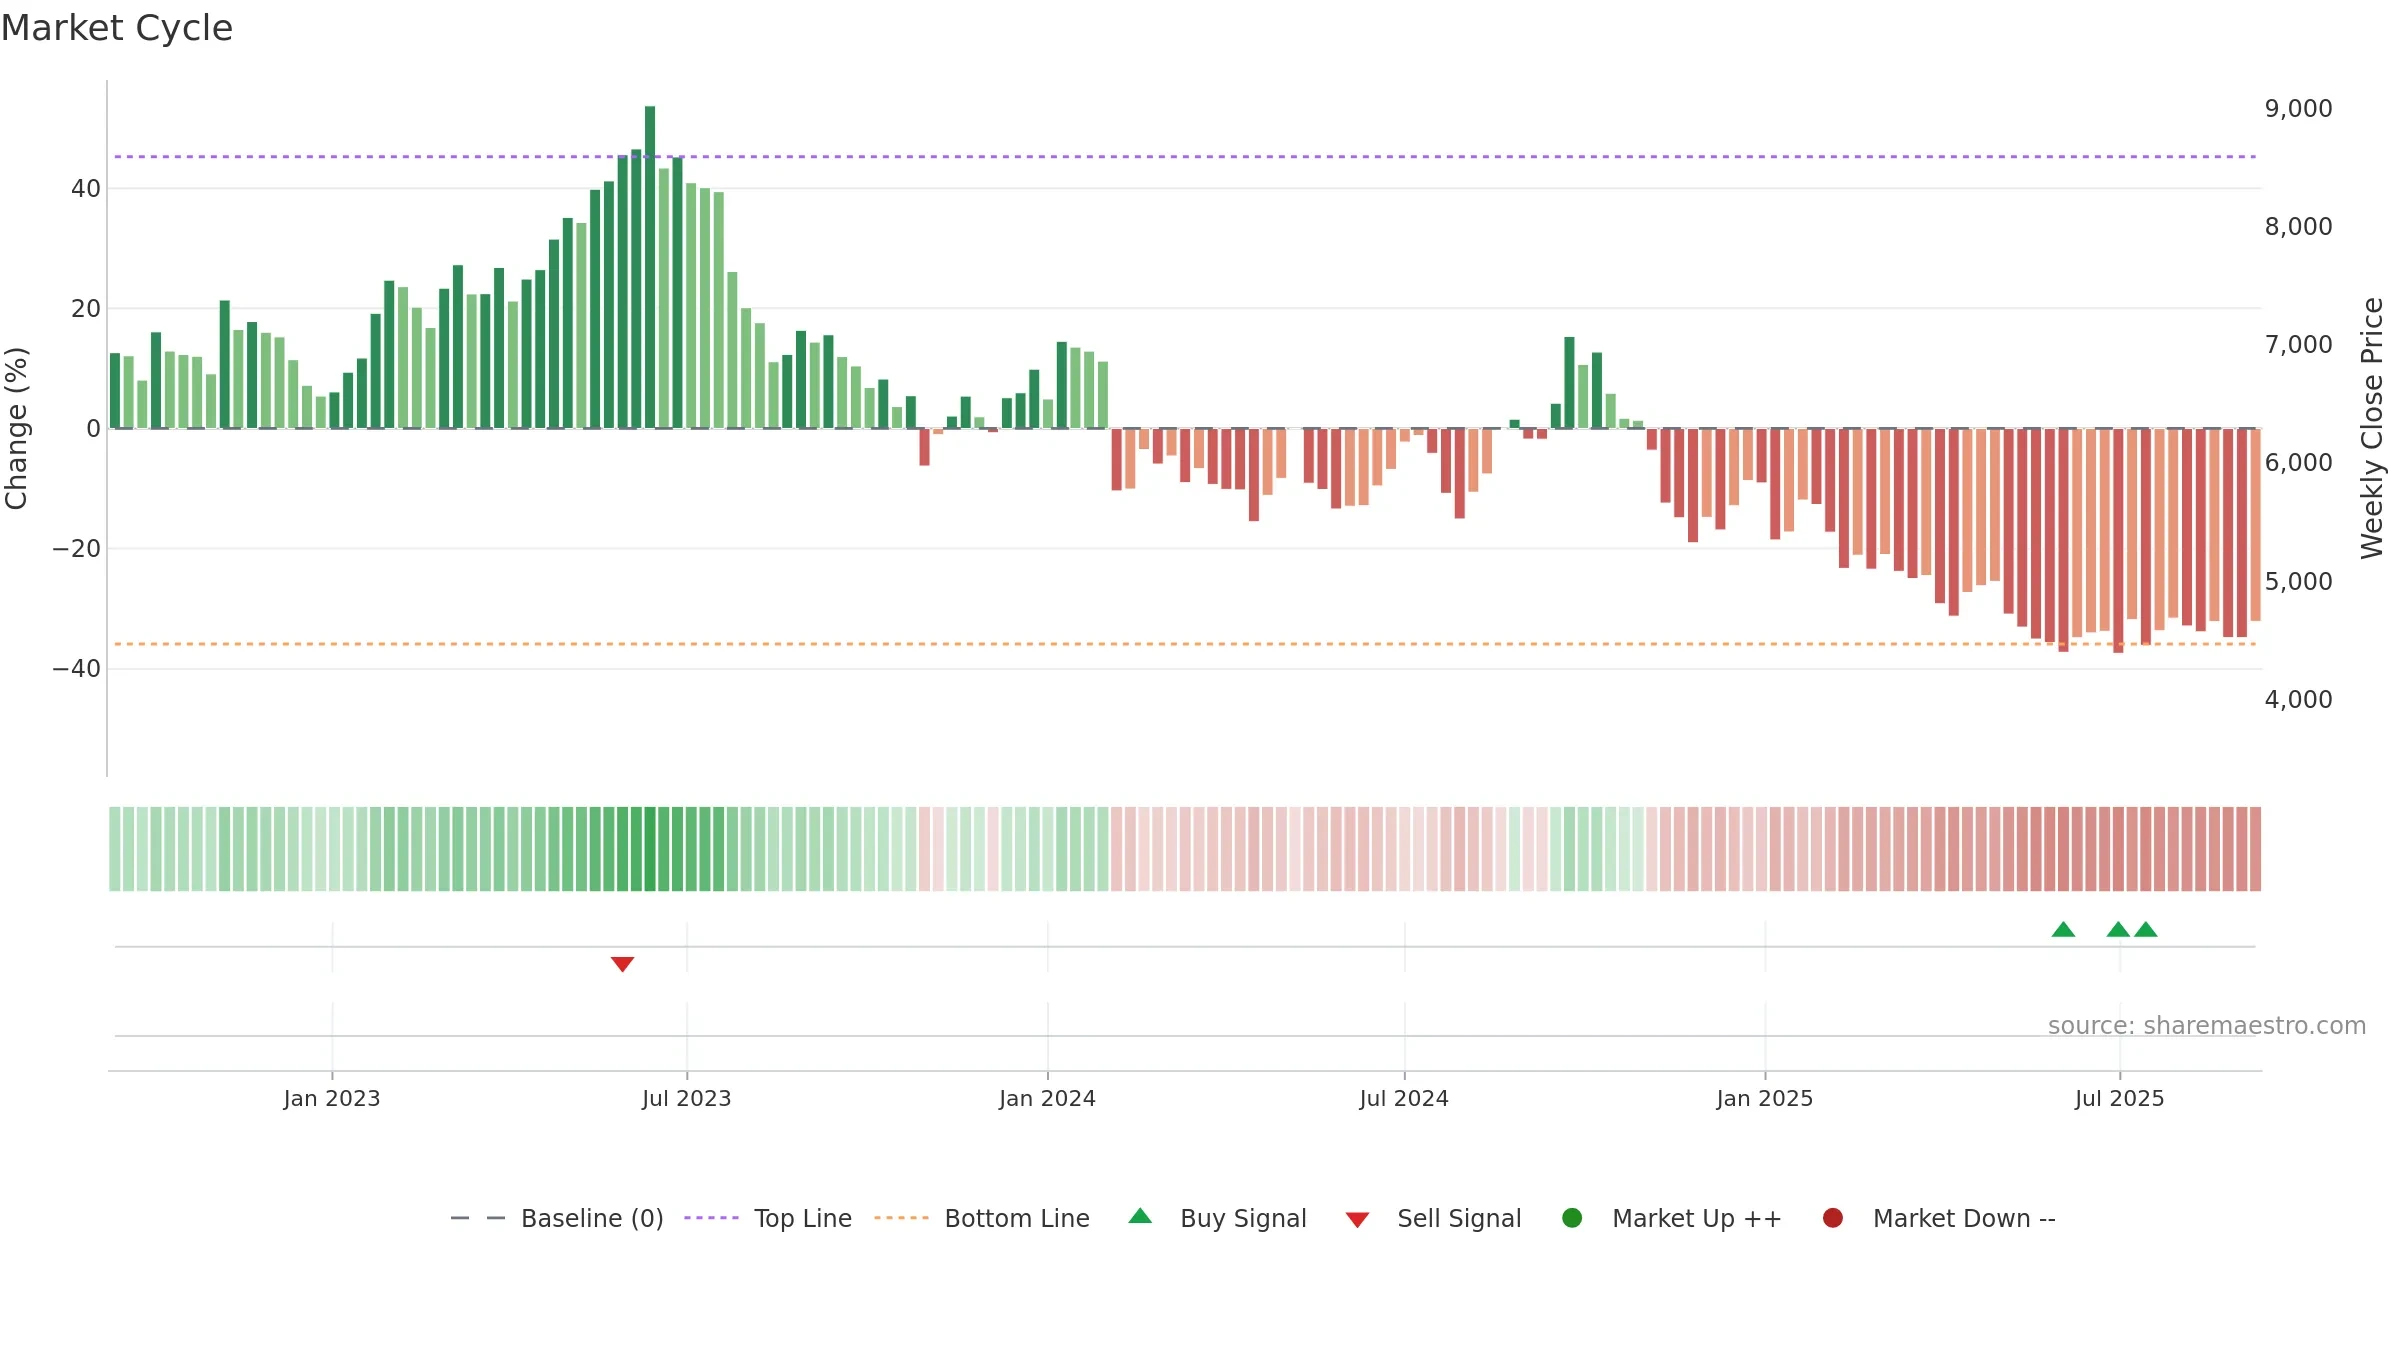Click the −40 tick on the change axis

pos(77,668)
